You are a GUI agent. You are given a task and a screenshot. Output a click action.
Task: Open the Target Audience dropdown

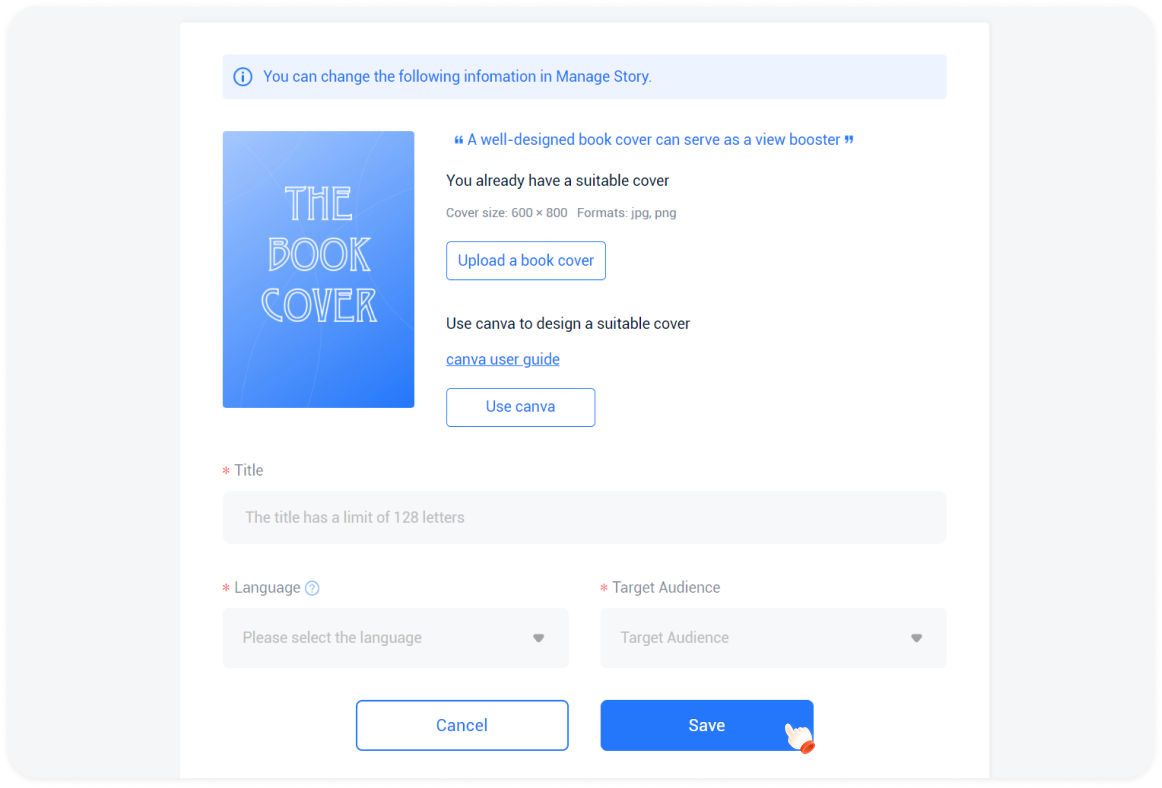coord(773,638)
